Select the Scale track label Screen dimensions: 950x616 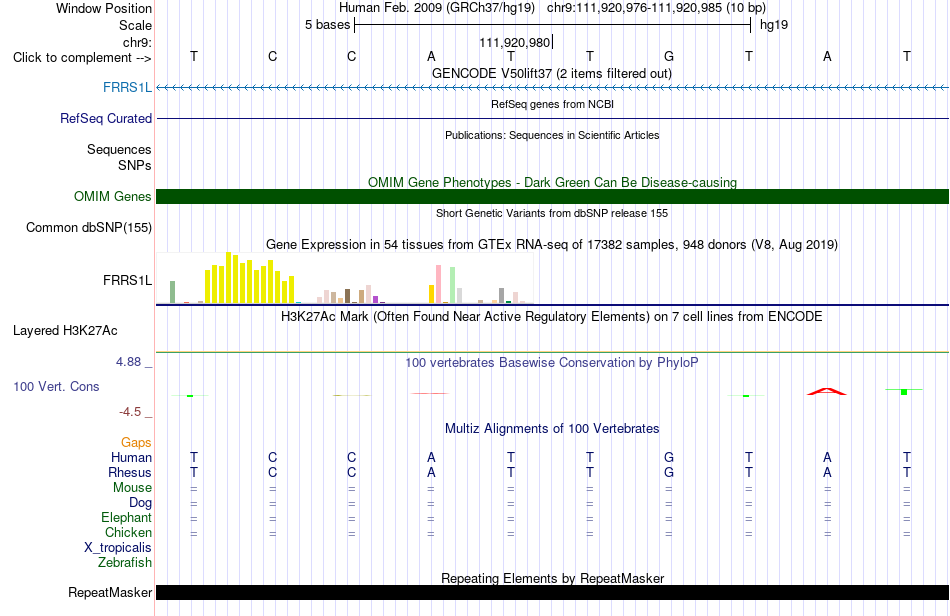tap(135, 25)
